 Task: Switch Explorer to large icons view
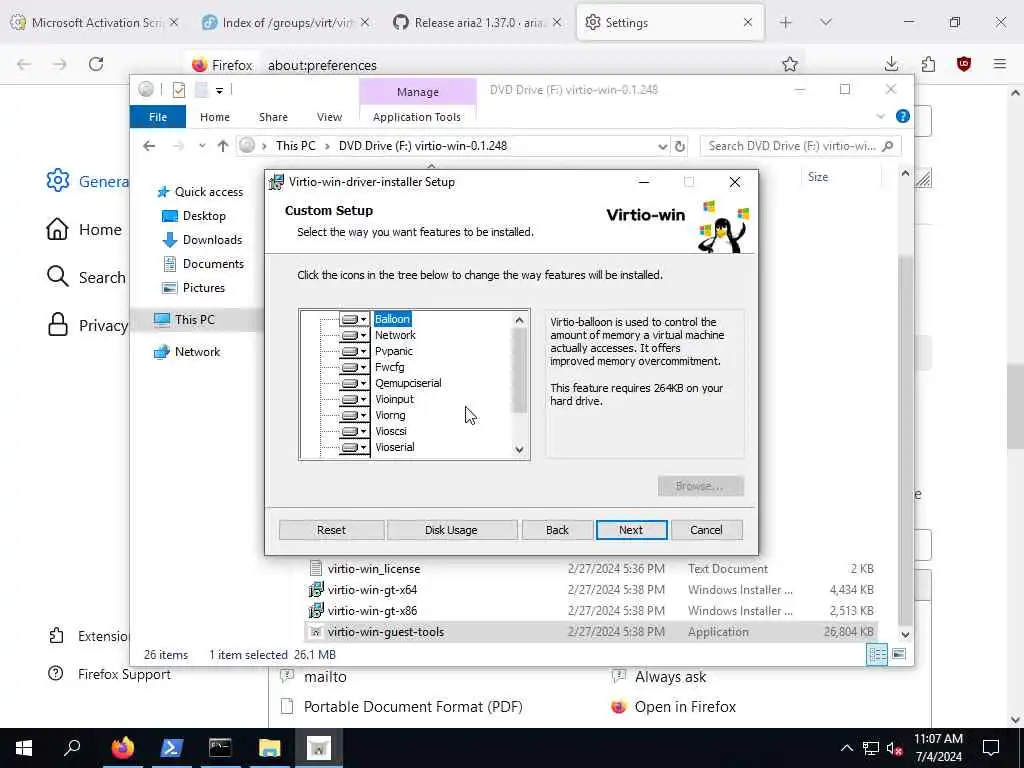click(899, 654)
